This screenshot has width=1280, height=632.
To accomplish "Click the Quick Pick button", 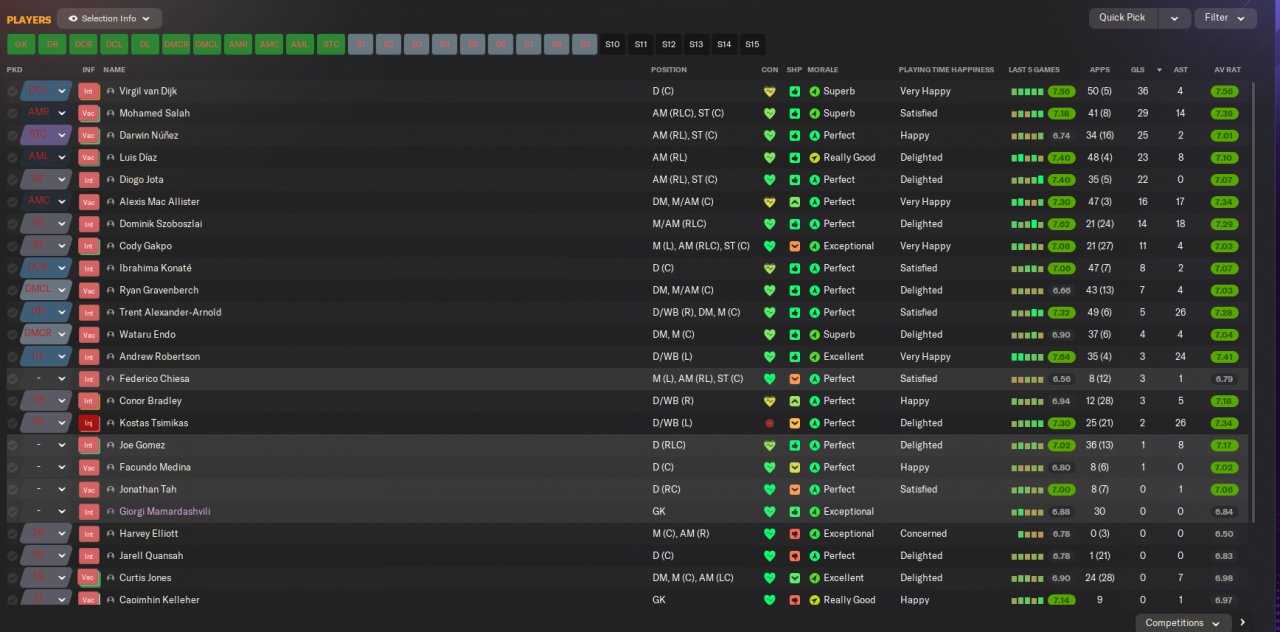I will [1122, 18].
